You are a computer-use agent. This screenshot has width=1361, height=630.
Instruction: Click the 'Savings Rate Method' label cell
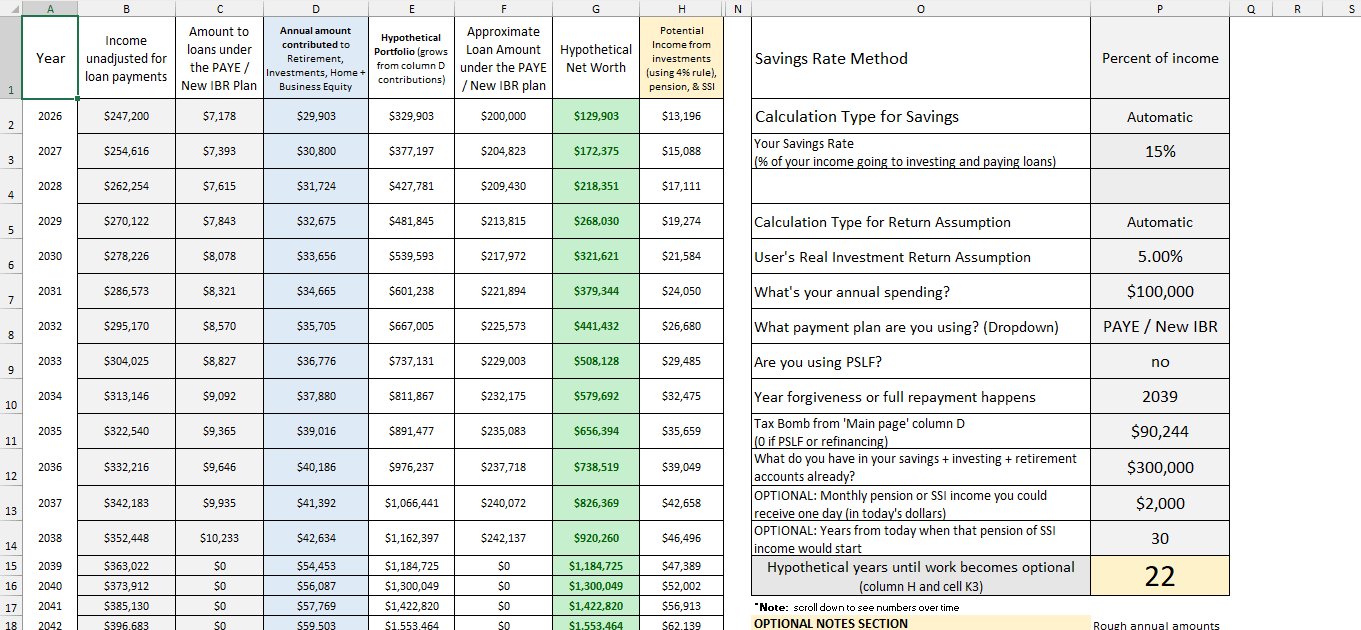(920, 58)
